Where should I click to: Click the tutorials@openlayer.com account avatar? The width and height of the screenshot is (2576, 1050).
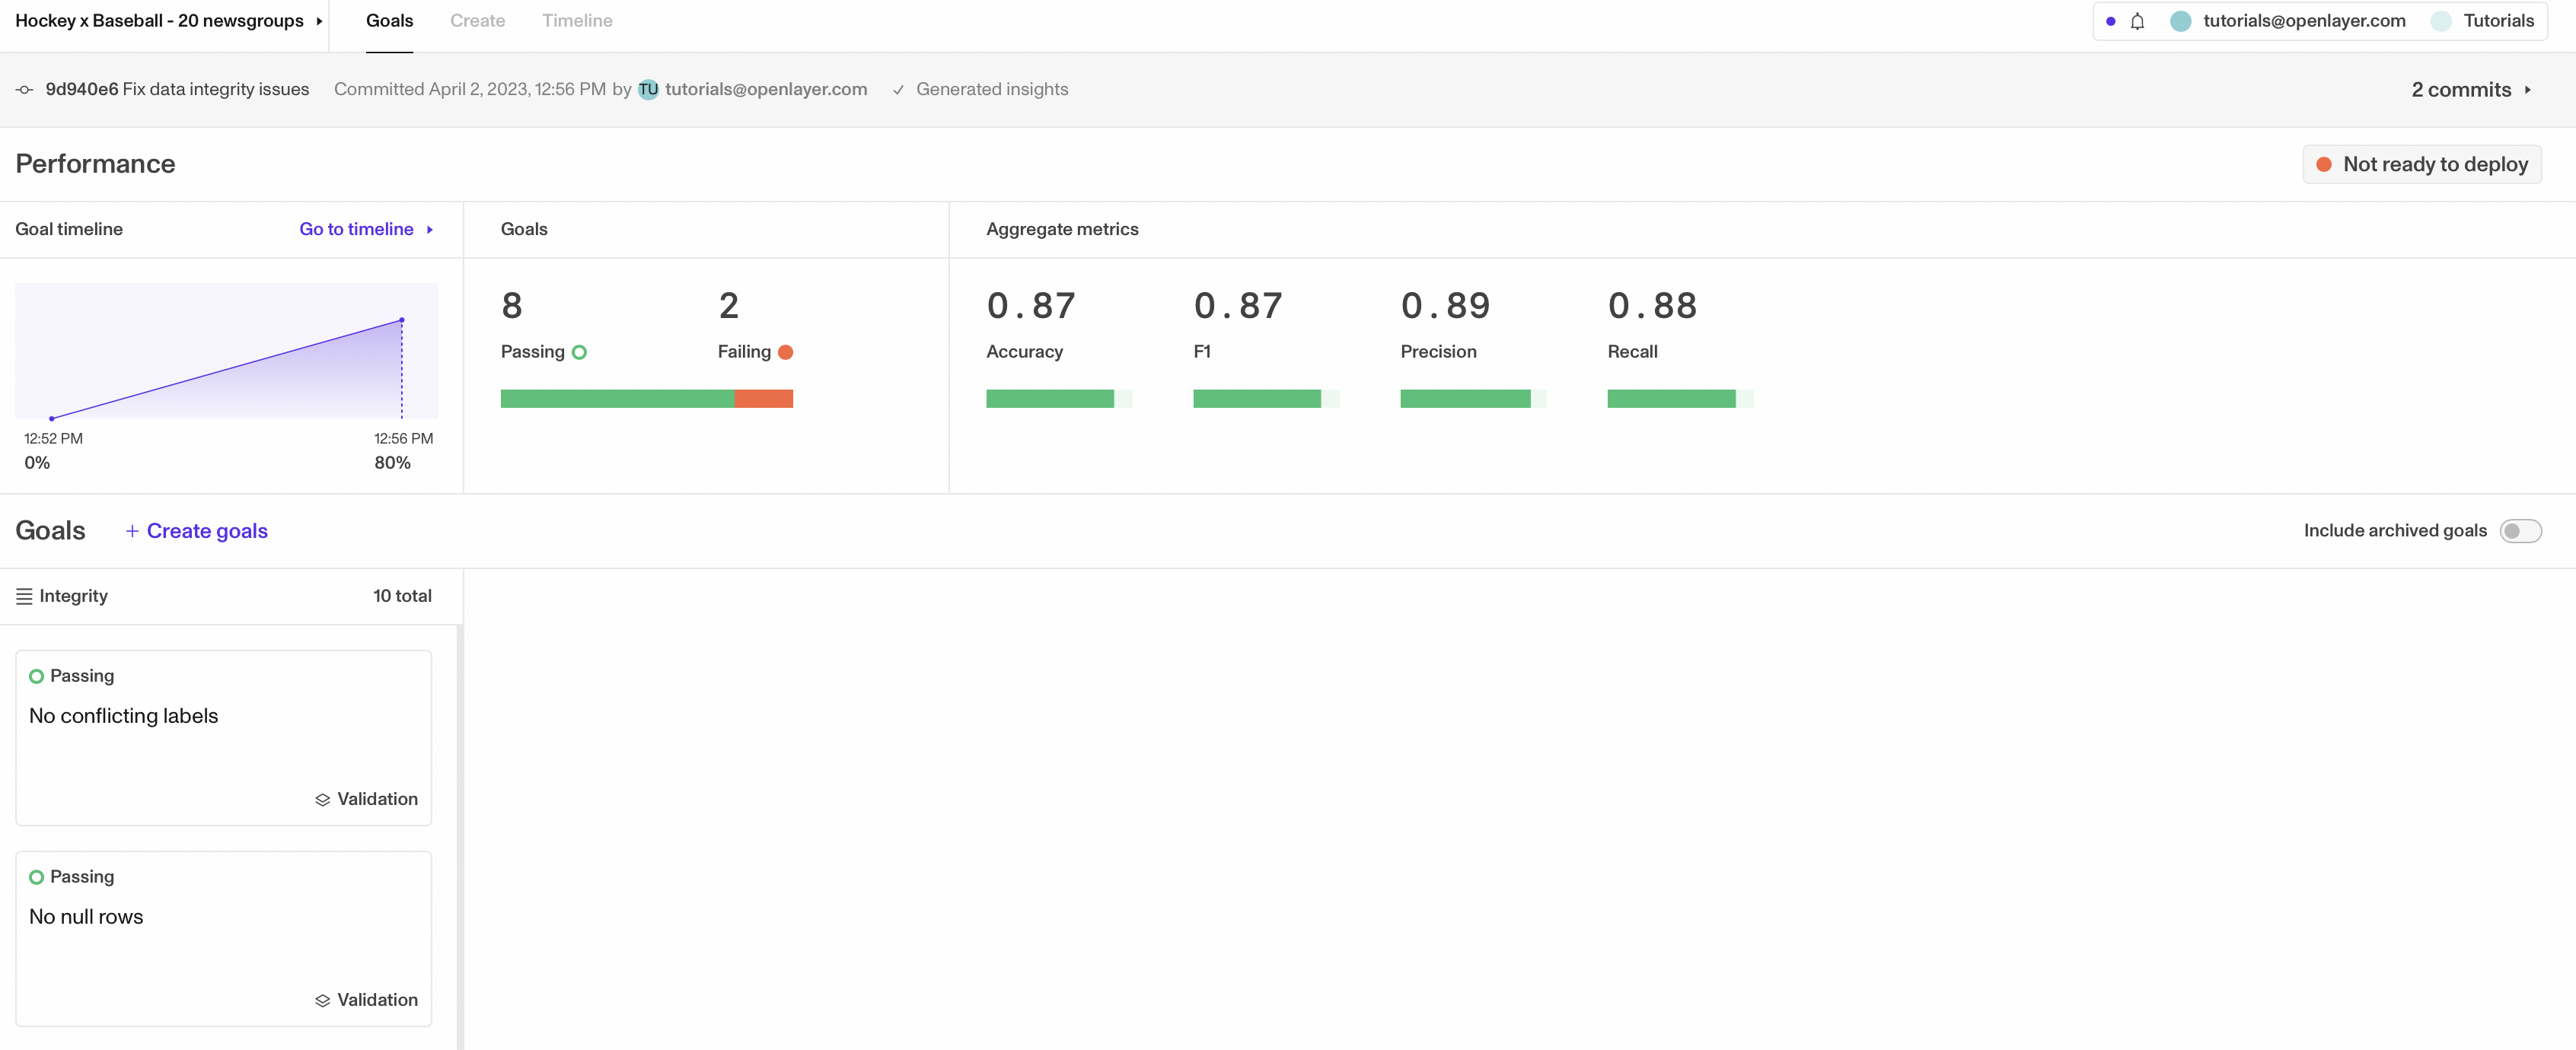click(2181, 21)
